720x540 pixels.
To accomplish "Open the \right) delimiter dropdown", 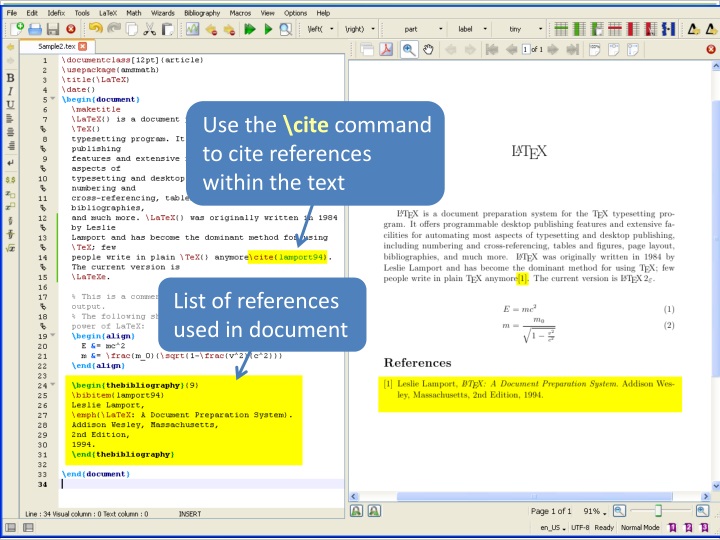I will [x=372, y=29].
